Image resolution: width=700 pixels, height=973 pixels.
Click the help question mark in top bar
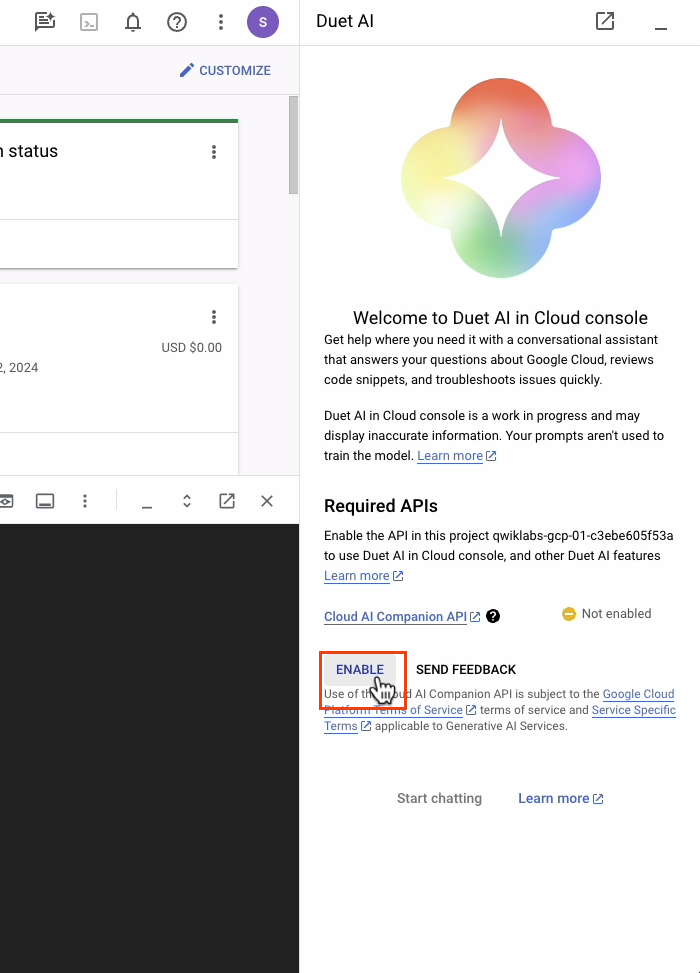[x=177, y=21]
